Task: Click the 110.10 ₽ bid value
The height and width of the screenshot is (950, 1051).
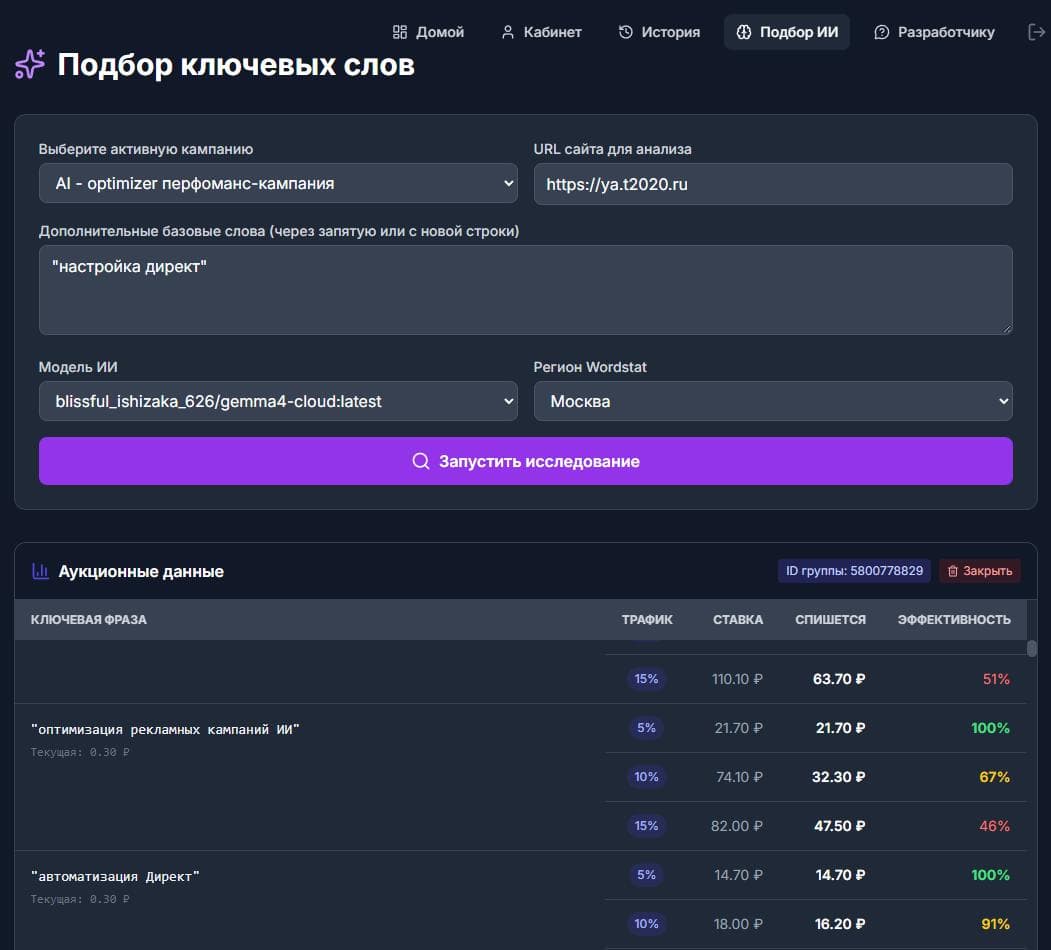Action: 737,679
